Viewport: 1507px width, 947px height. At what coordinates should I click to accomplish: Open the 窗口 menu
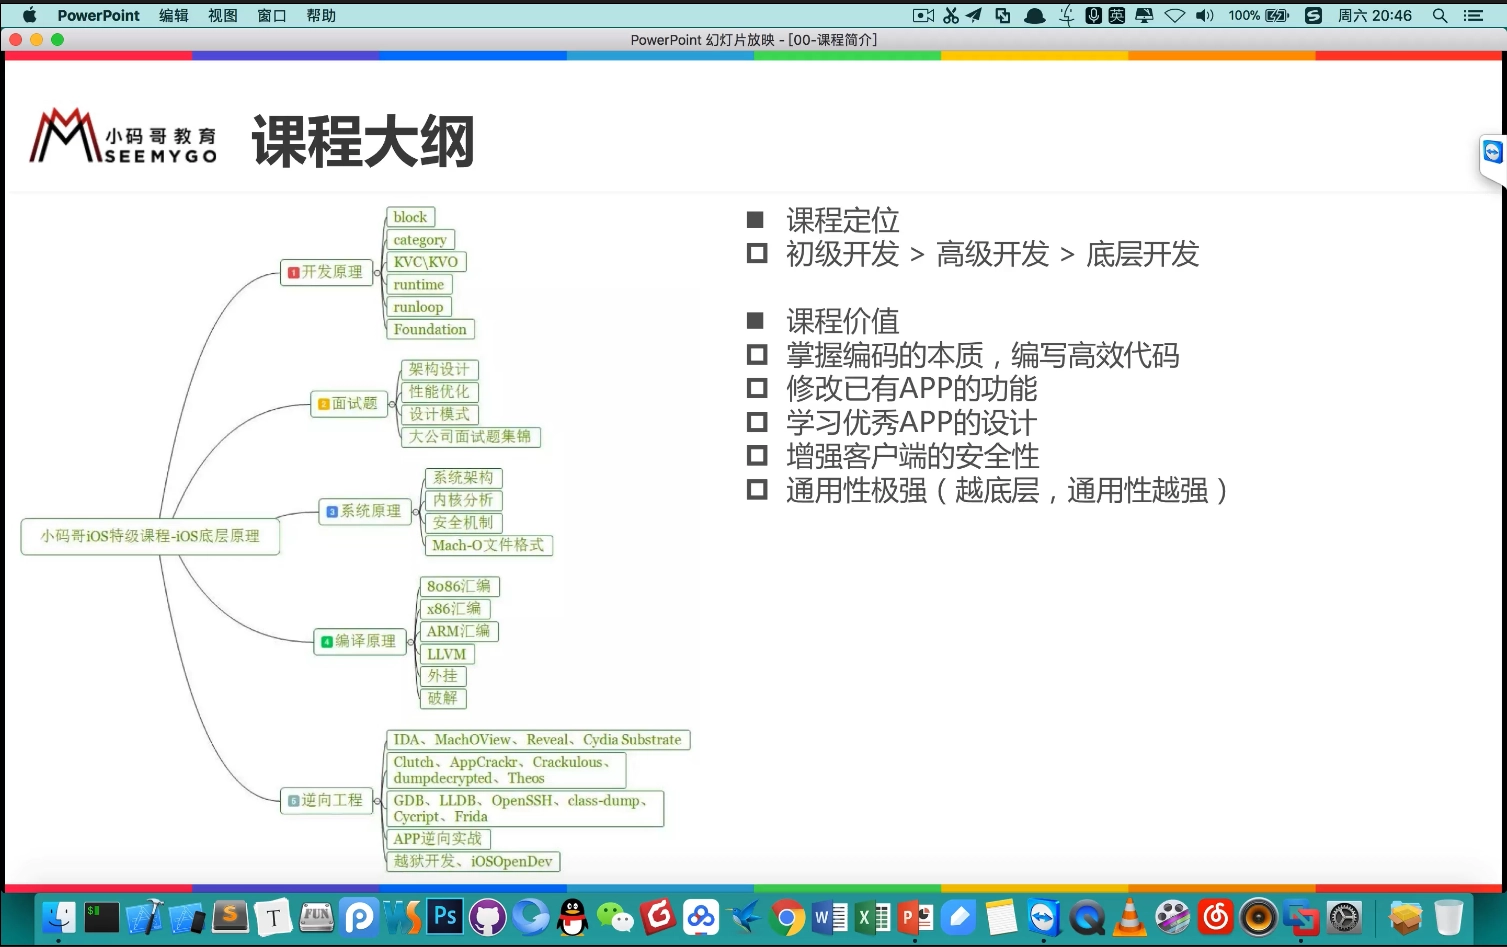click(271, 15)
